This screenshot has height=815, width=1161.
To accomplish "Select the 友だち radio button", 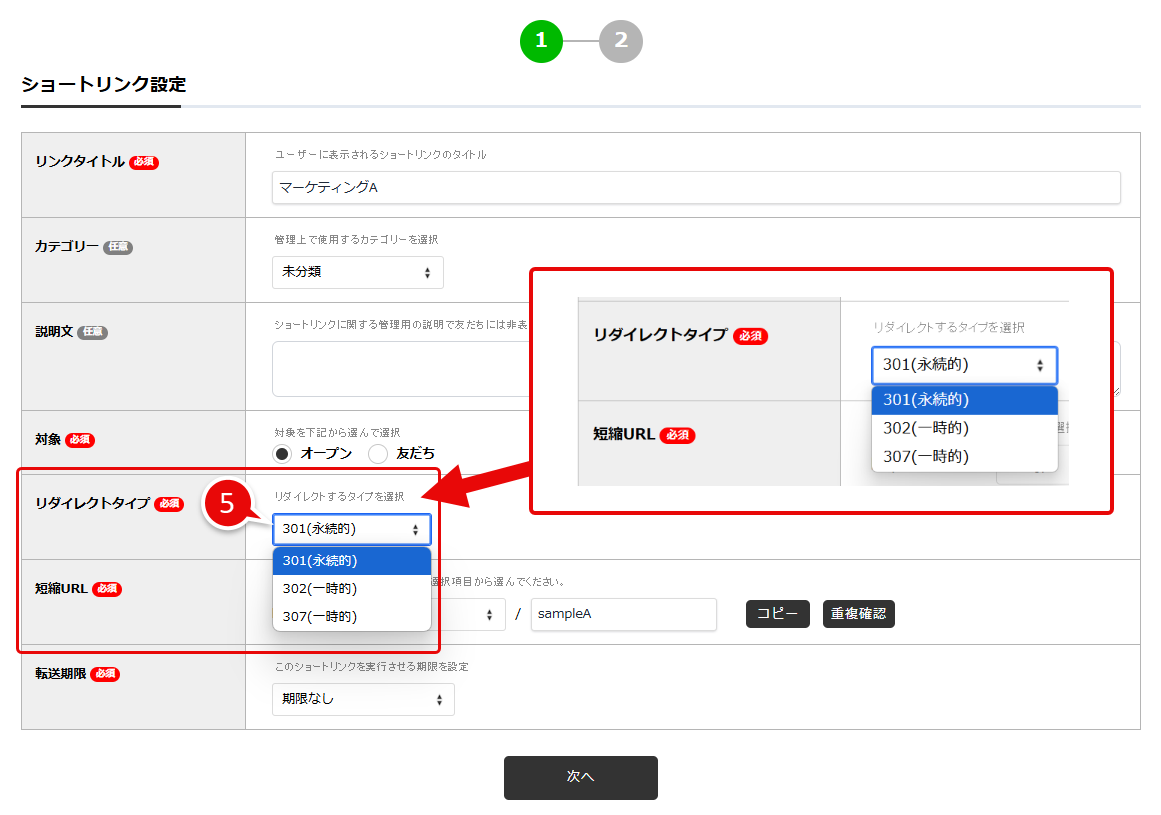I will 378,454.
